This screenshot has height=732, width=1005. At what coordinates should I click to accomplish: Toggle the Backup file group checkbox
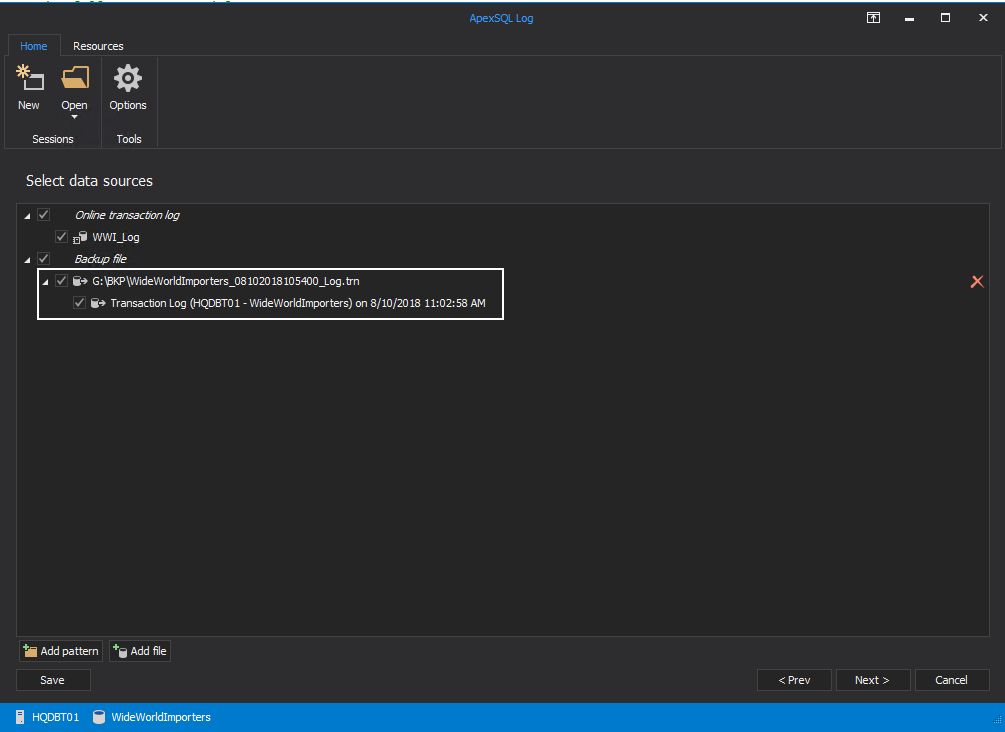pos(43,259)
